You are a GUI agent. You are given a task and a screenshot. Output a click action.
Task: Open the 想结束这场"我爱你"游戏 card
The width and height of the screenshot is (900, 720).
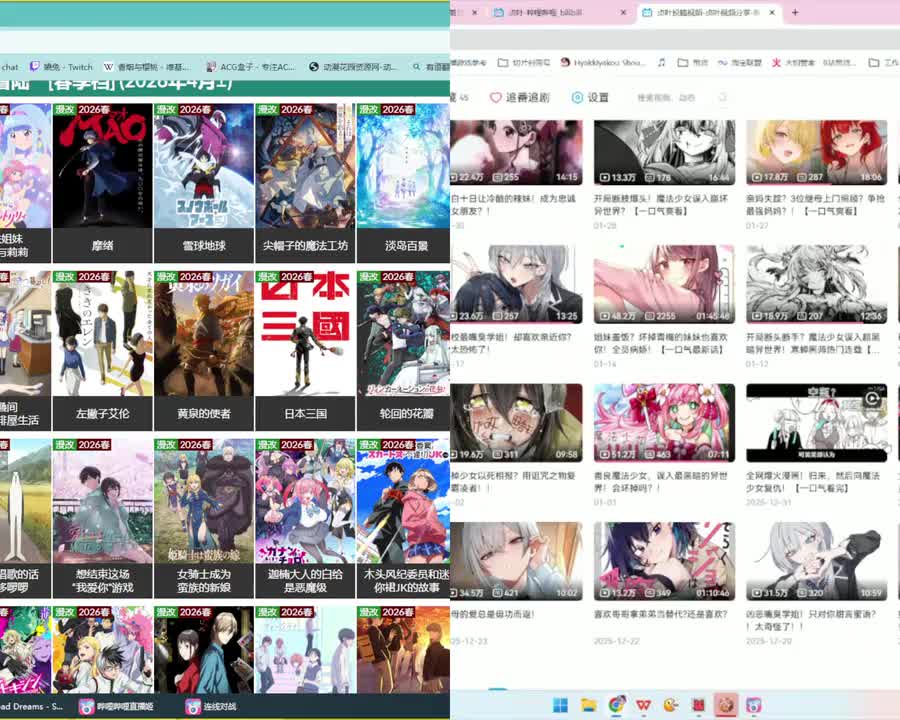click(x=102, y=518)
